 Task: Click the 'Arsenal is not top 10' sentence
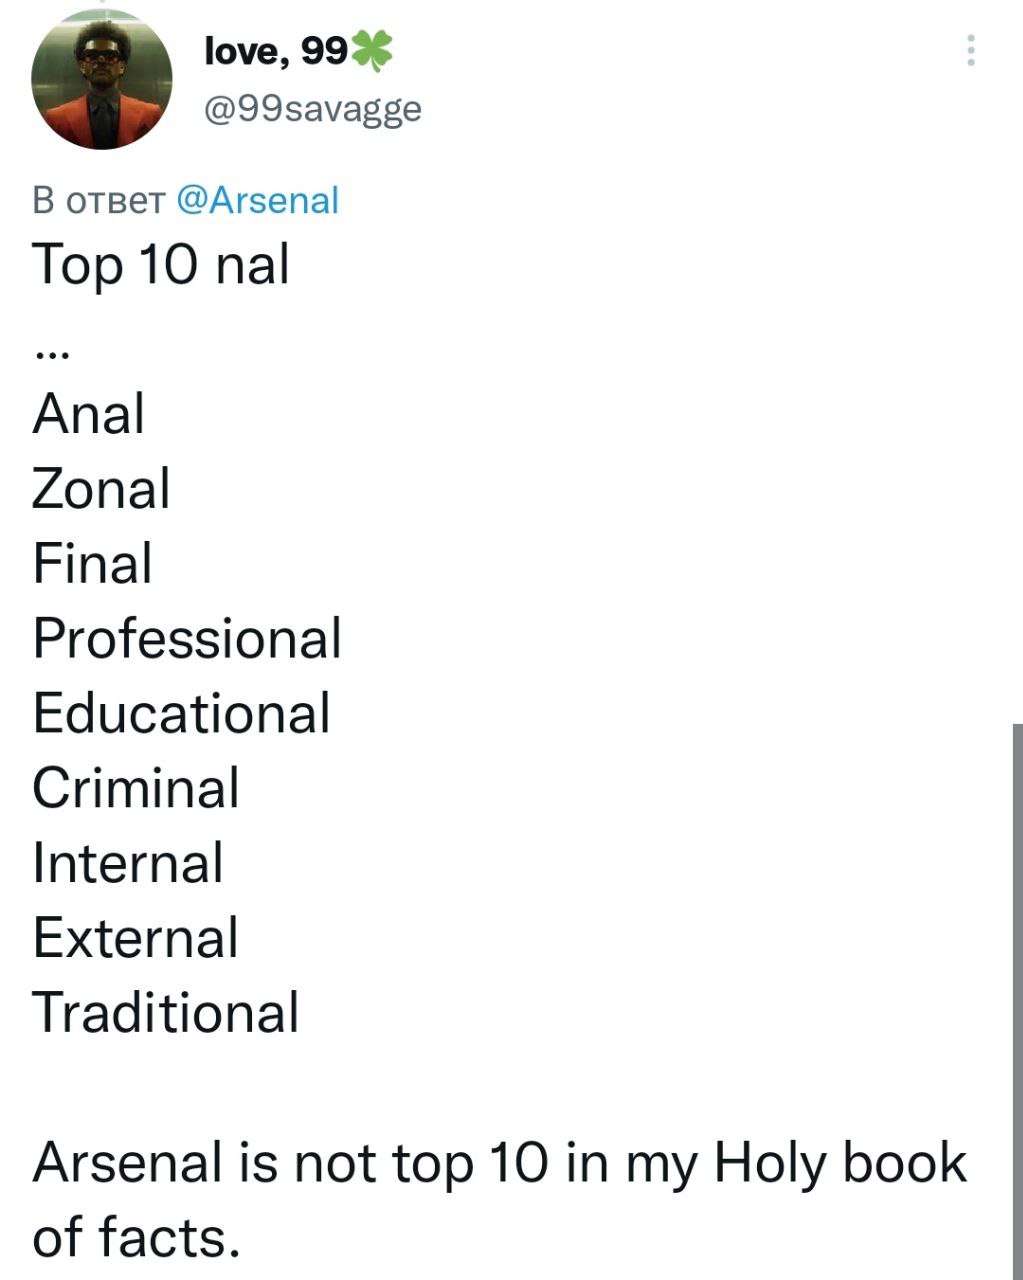pyautogui.click(x=500, y=1163)
